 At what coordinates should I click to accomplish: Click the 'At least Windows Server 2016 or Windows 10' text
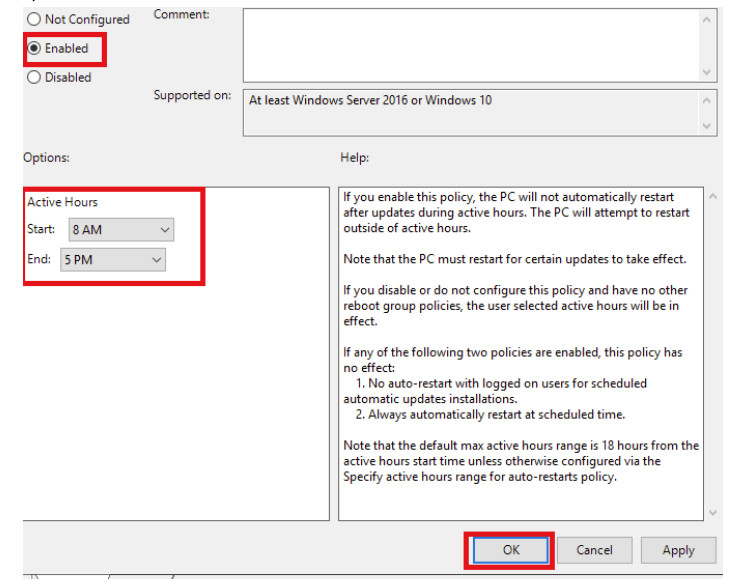click(370, 100)
